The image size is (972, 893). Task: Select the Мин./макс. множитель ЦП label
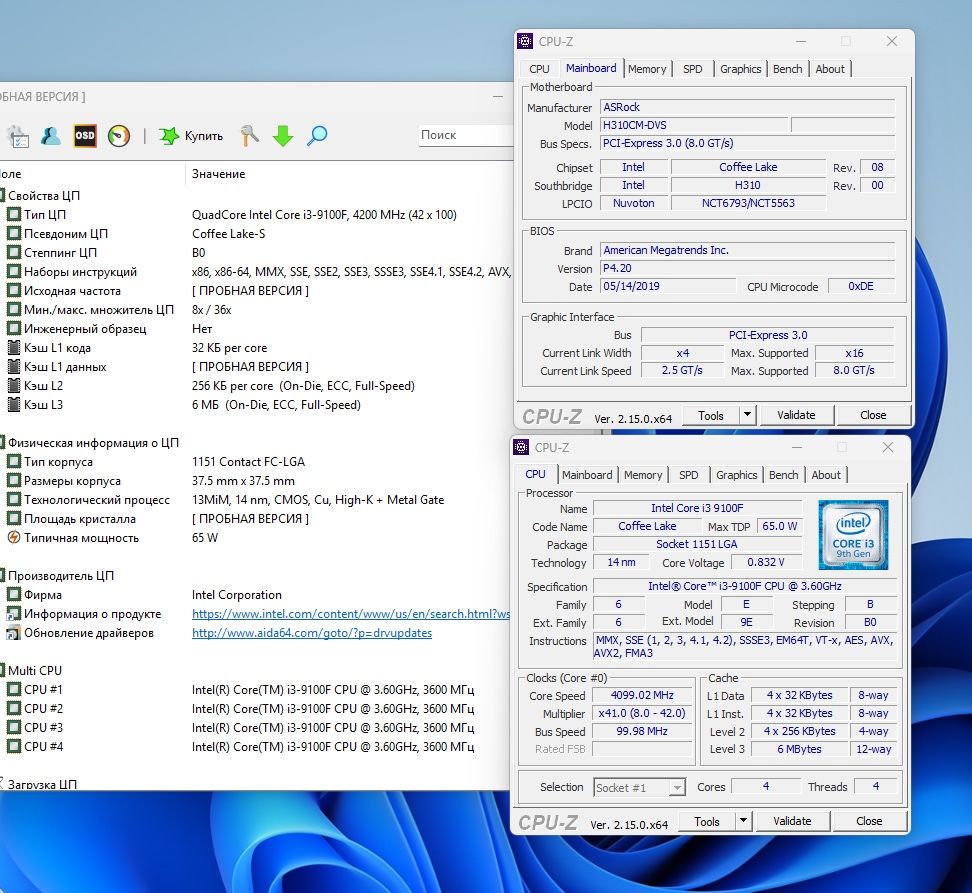(x=99, y=310)
